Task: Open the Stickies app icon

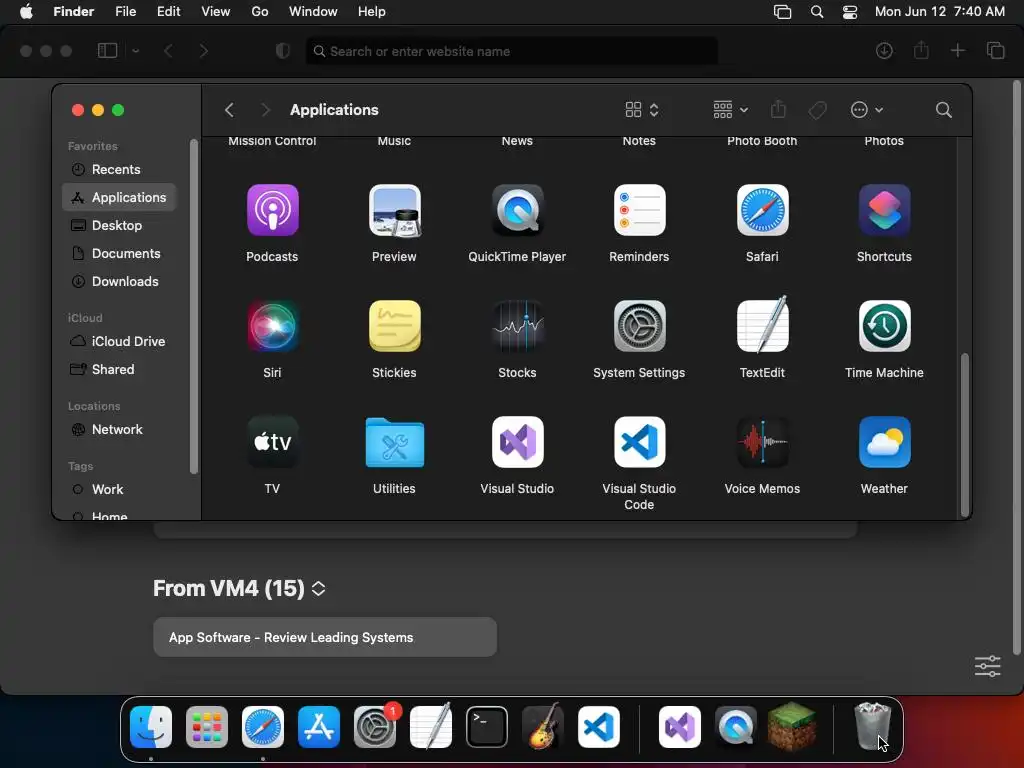Action: (394, 326)
